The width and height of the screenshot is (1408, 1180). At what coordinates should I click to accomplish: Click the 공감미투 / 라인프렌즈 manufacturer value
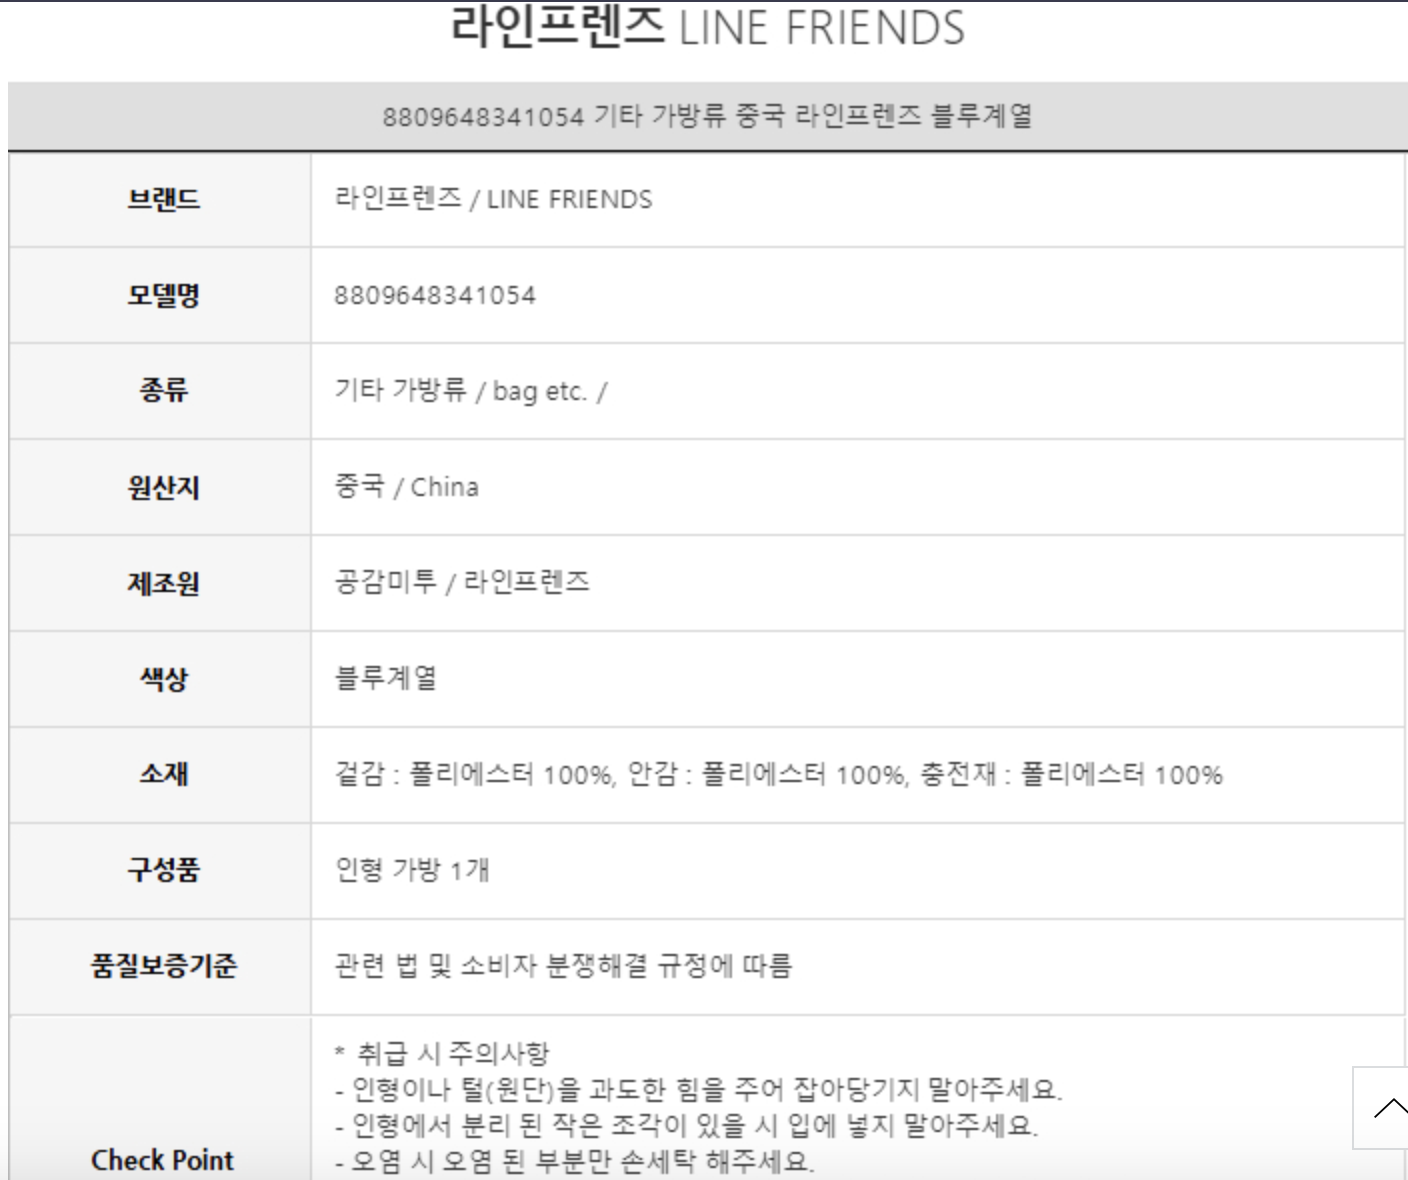(x=462, y=582)
